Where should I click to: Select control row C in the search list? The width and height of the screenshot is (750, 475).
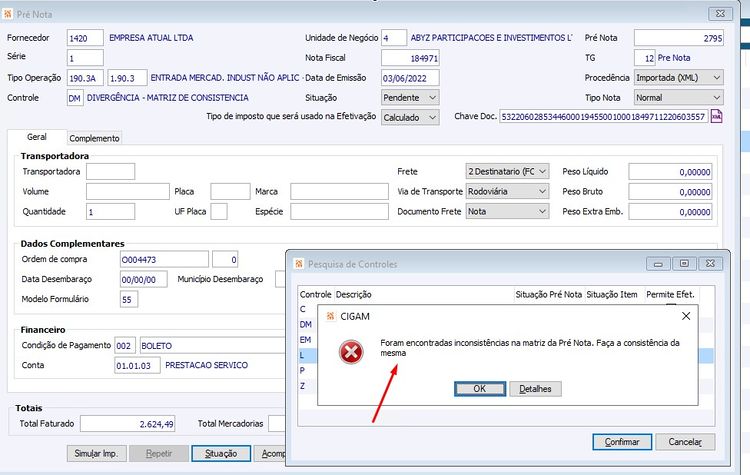click(303, 309)
